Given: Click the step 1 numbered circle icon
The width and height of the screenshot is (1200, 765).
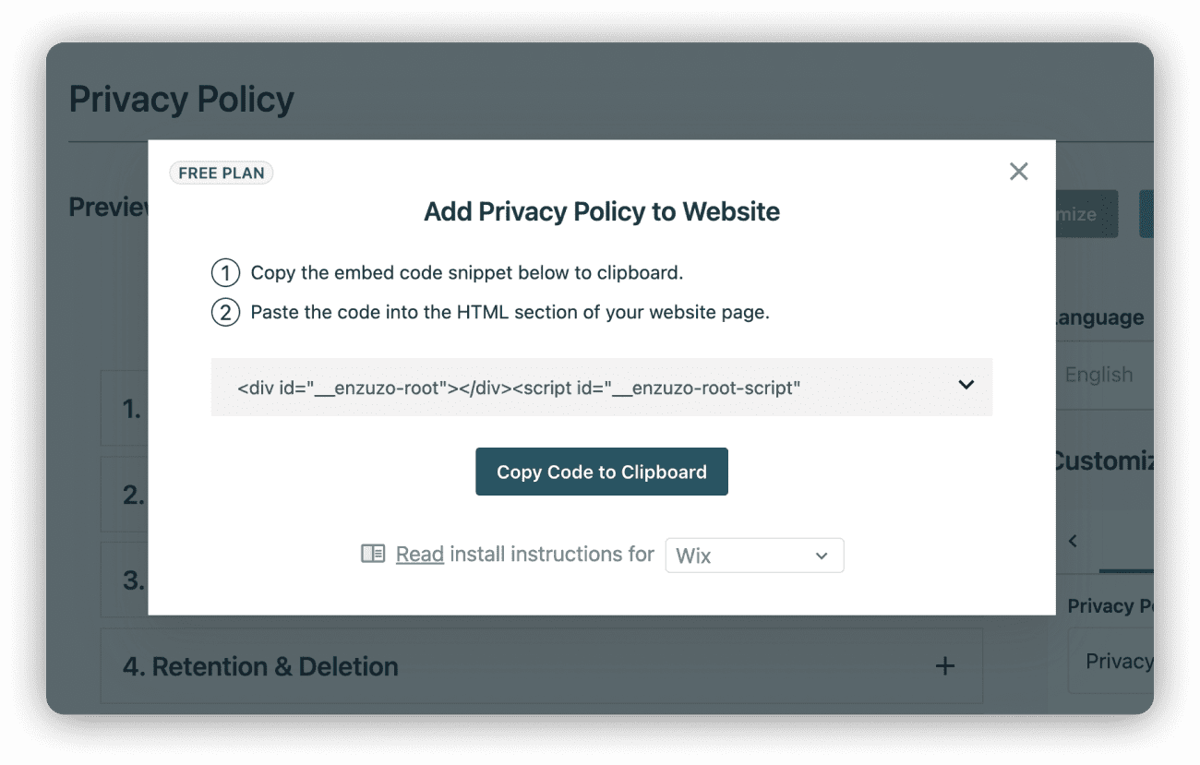Looking at the screenshot, I should pyautogui.click(x=225, y=272).
